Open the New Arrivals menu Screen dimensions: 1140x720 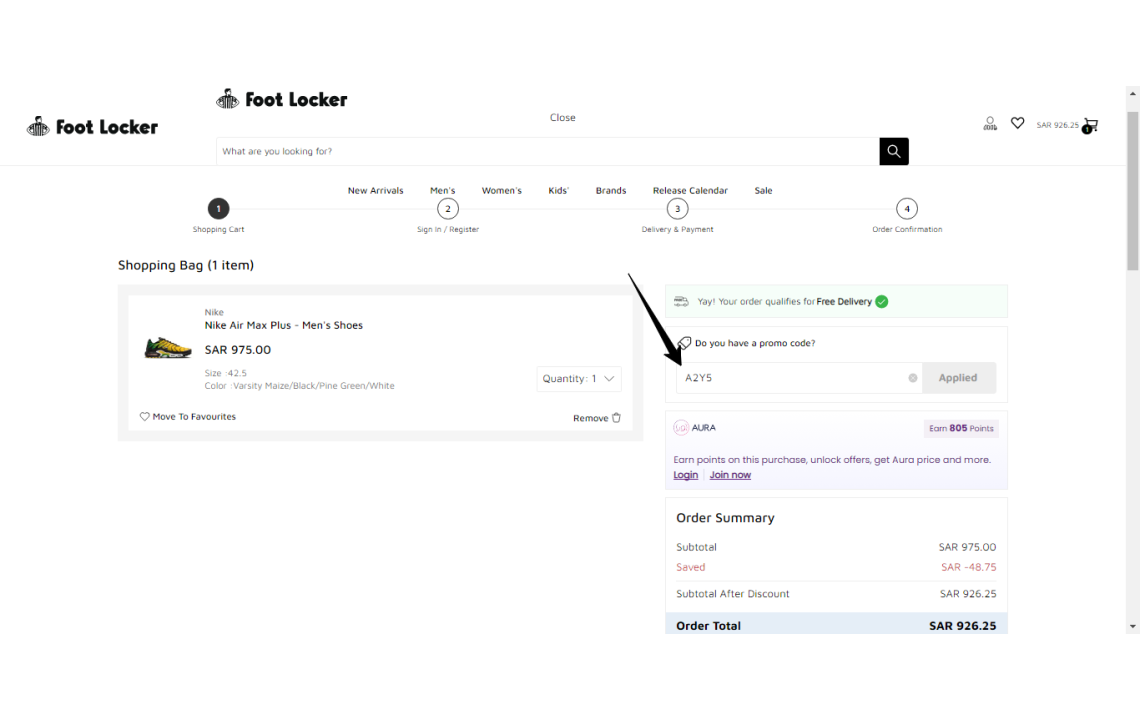click(x=375, y=191)
